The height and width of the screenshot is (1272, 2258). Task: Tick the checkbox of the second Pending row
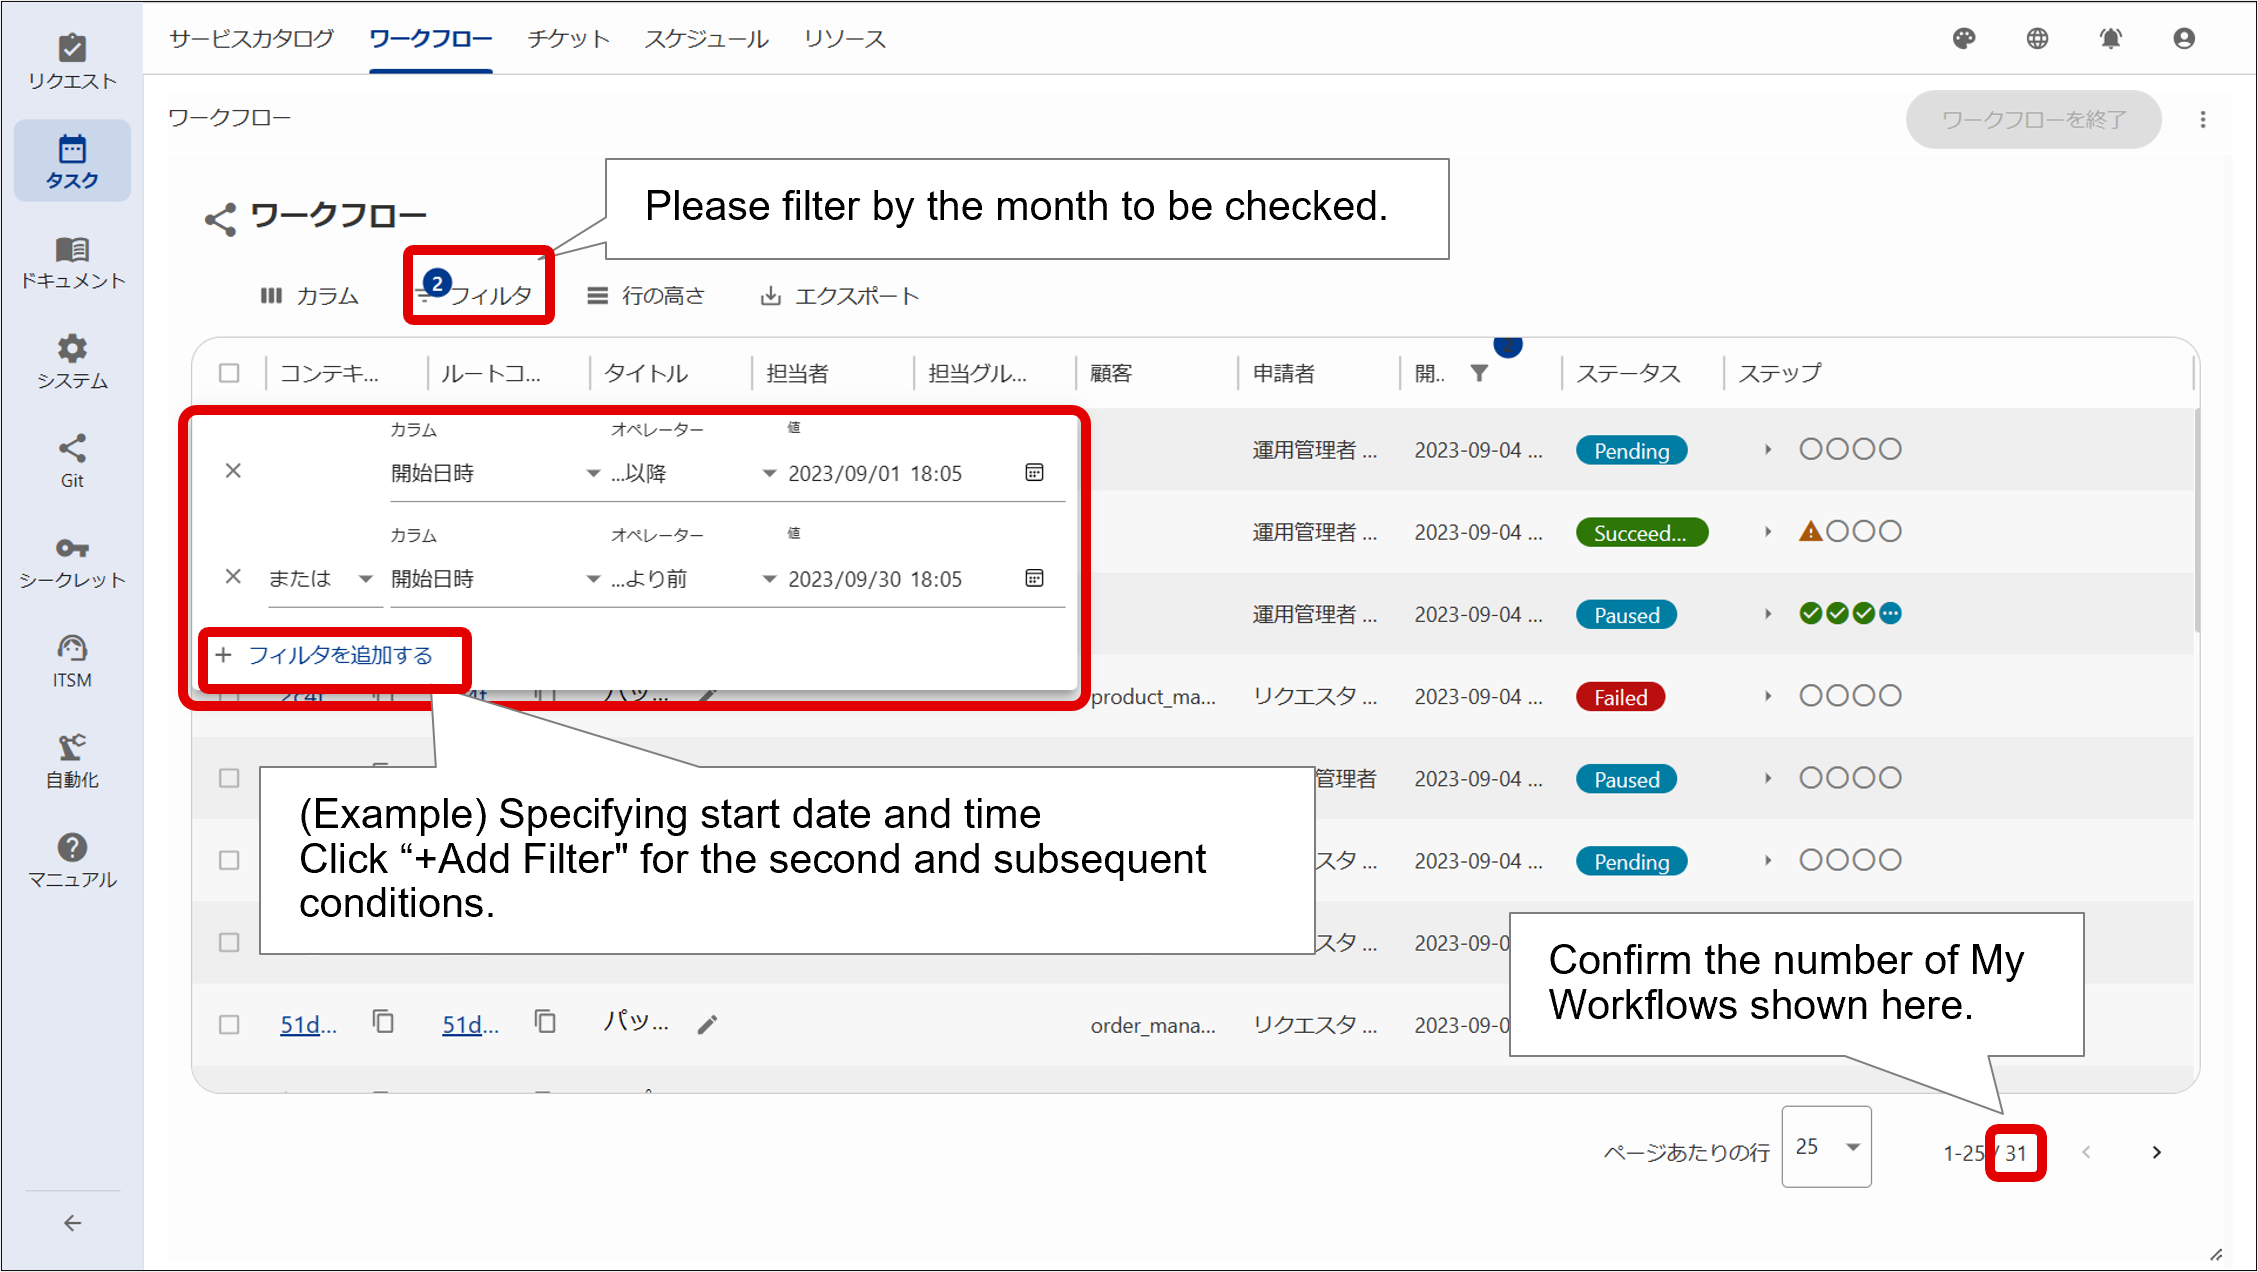(x=229, y=860)
